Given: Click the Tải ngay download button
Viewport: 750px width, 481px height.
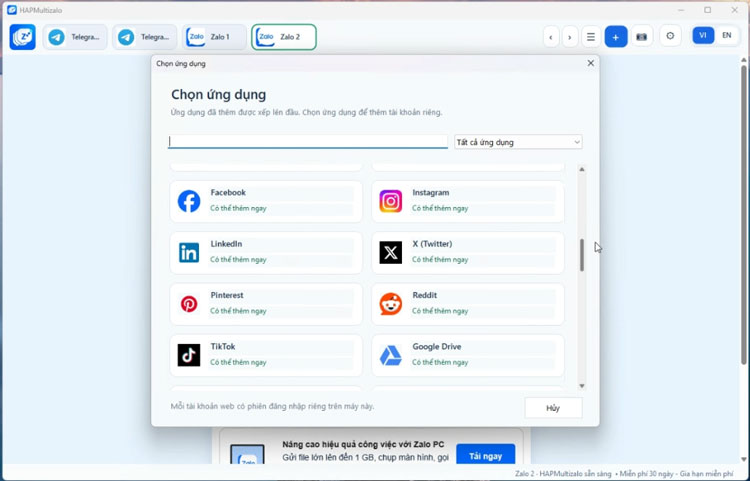Looking at the screenshot, I should point(485,456).
